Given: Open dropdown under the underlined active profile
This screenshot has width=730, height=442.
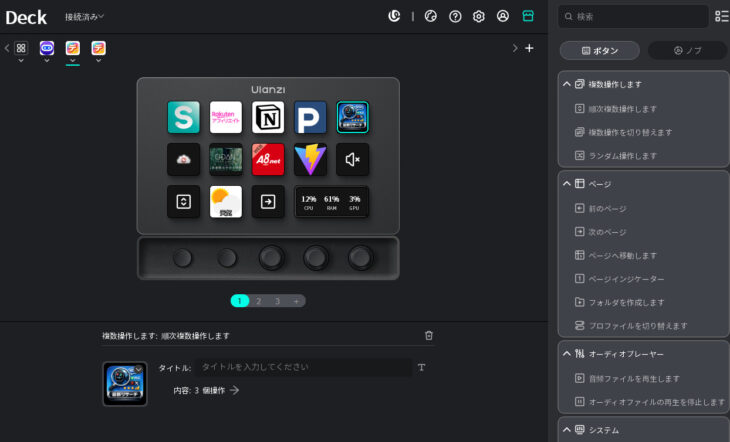Looking at the screenshot, I should coord(73,61).
